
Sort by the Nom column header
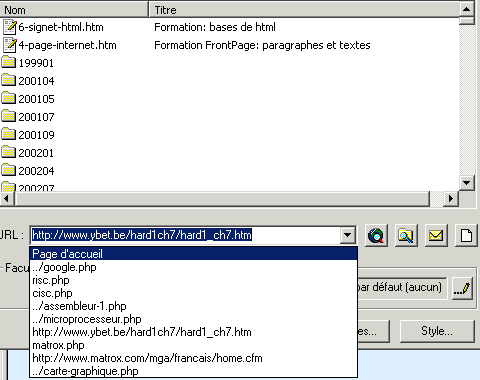pos(74,10)
